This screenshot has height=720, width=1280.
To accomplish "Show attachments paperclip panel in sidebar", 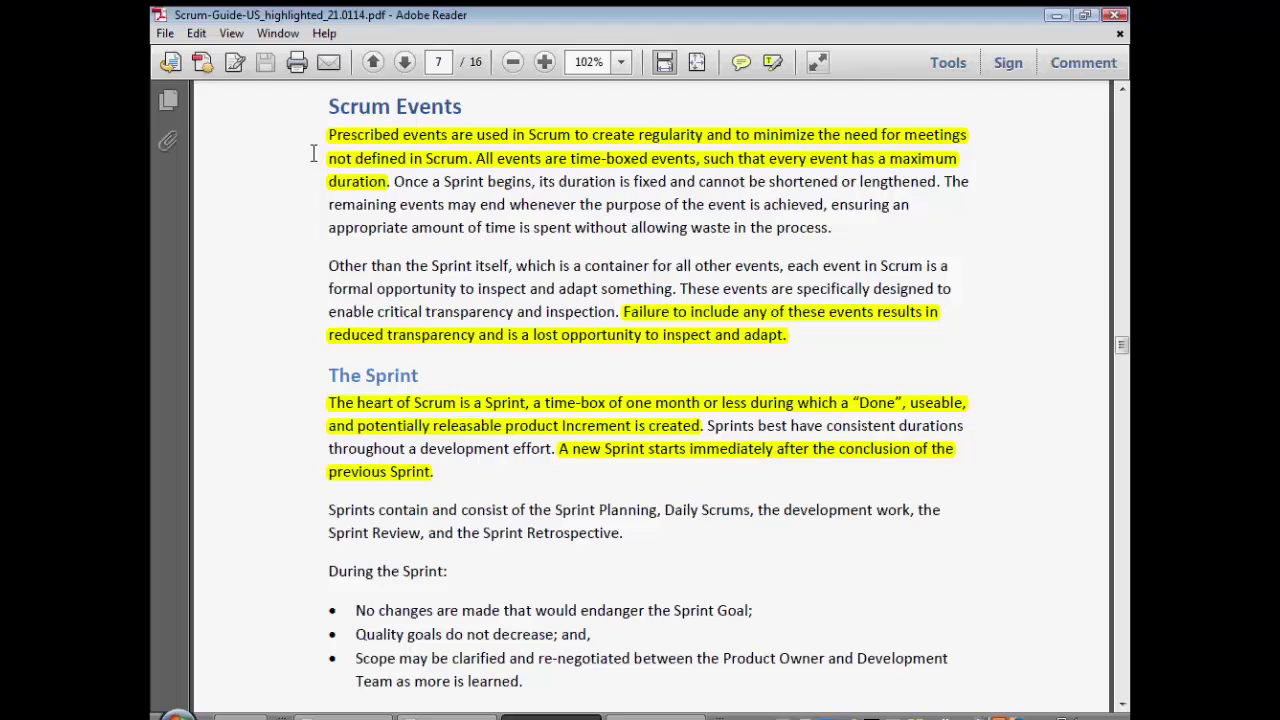I will click(x=168, y=141).
